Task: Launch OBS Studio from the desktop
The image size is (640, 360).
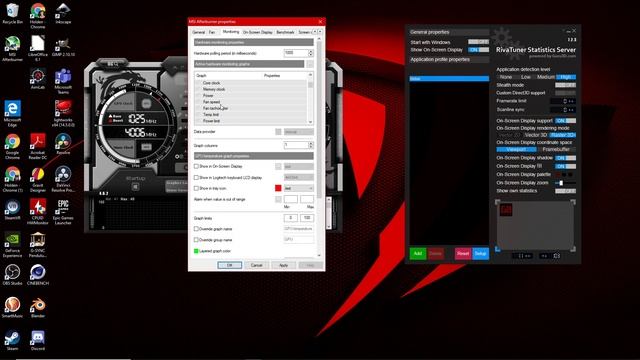Action: coord(12,275)
